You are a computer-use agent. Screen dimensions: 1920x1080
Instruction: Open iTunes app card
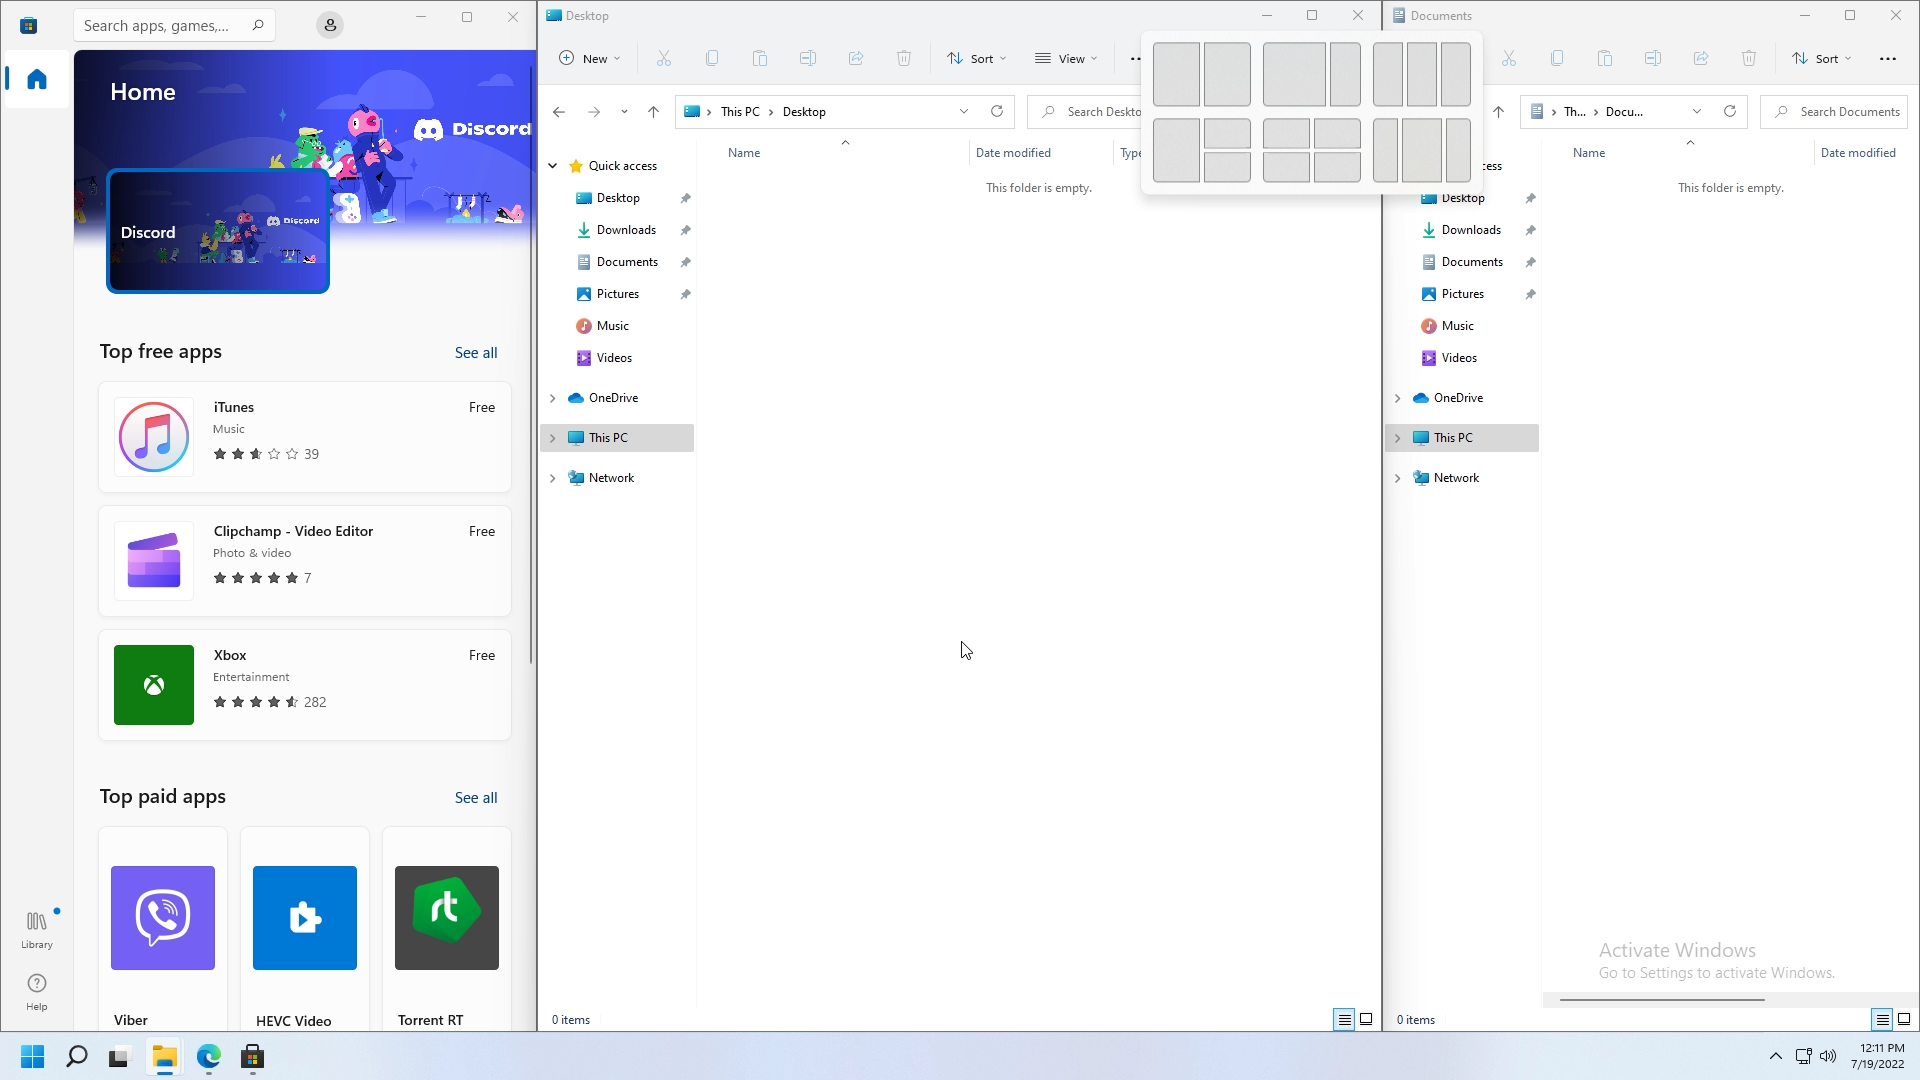305,437
